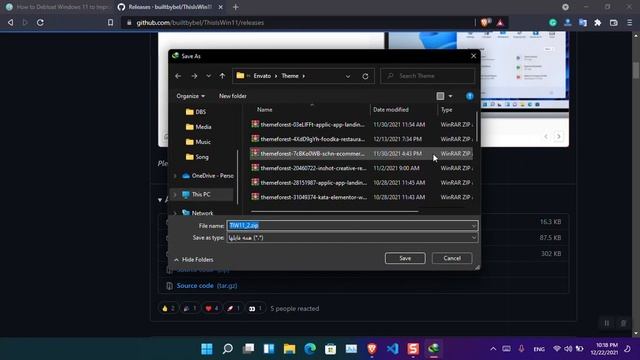Click Back arrow in Save As dialog
The height and width of the screenshot is (360, 640).
pyautogui.click(x=178, y=76)
